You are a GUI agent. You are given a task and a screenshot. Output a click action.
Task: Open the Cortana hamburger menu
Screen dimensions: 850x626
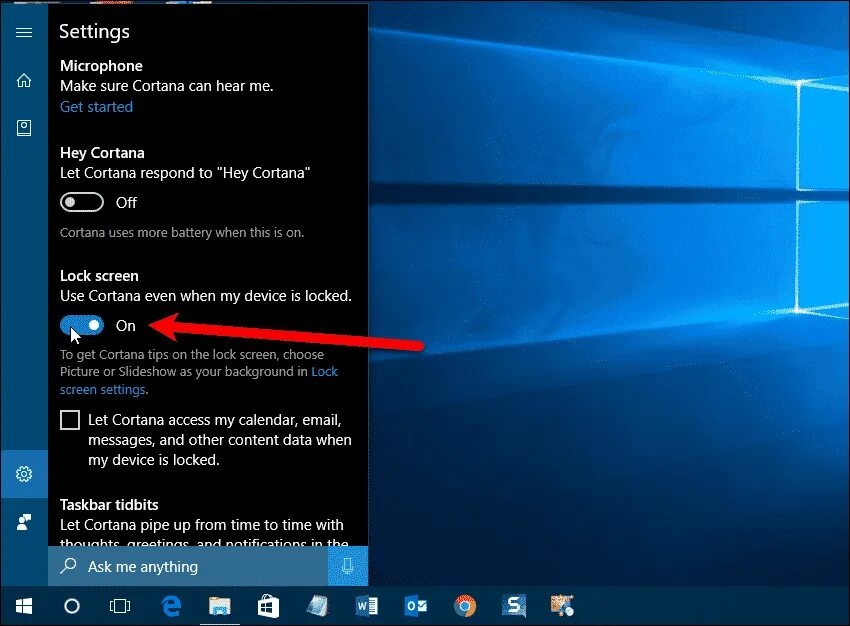point(24,33)
